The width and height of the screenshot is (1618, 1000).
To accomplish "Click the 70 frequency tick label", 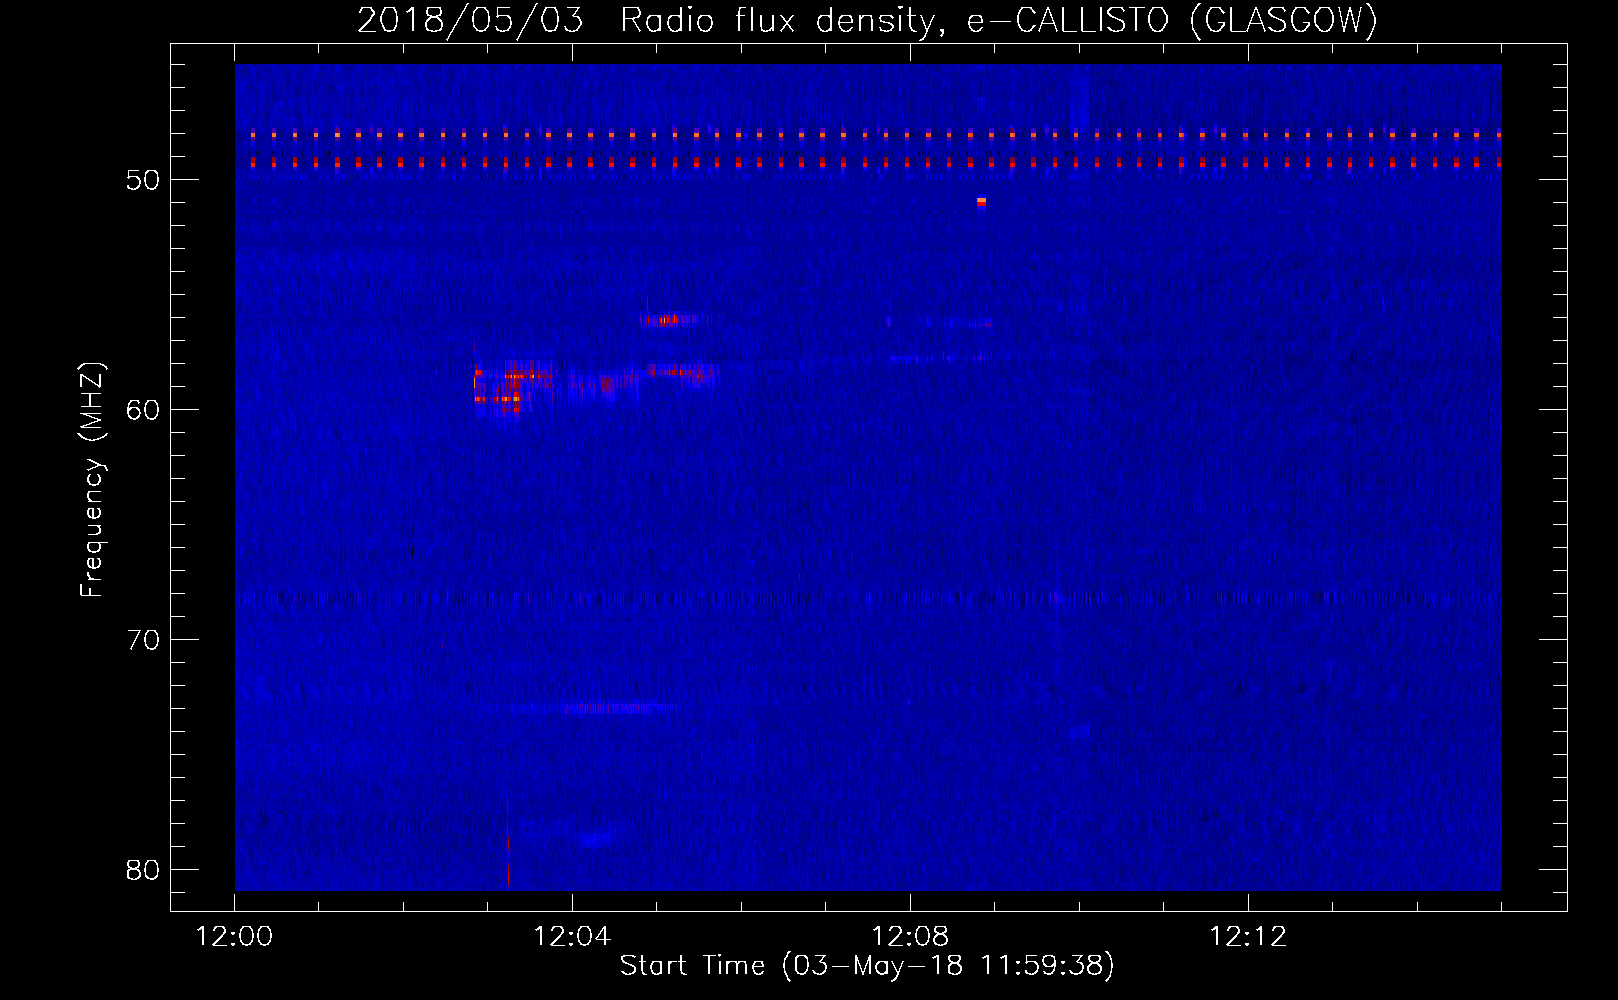I will tap(143, 640).
